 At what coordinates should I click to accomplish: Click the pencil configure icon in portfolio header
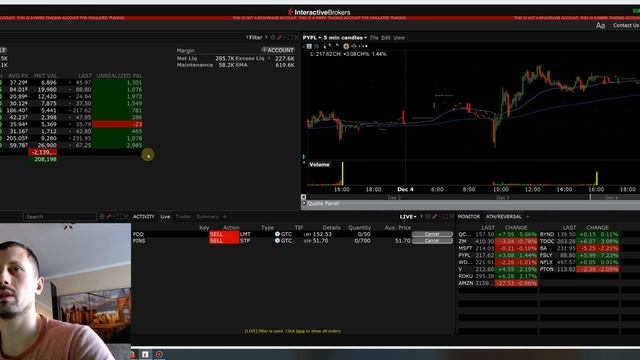(280, 38)
